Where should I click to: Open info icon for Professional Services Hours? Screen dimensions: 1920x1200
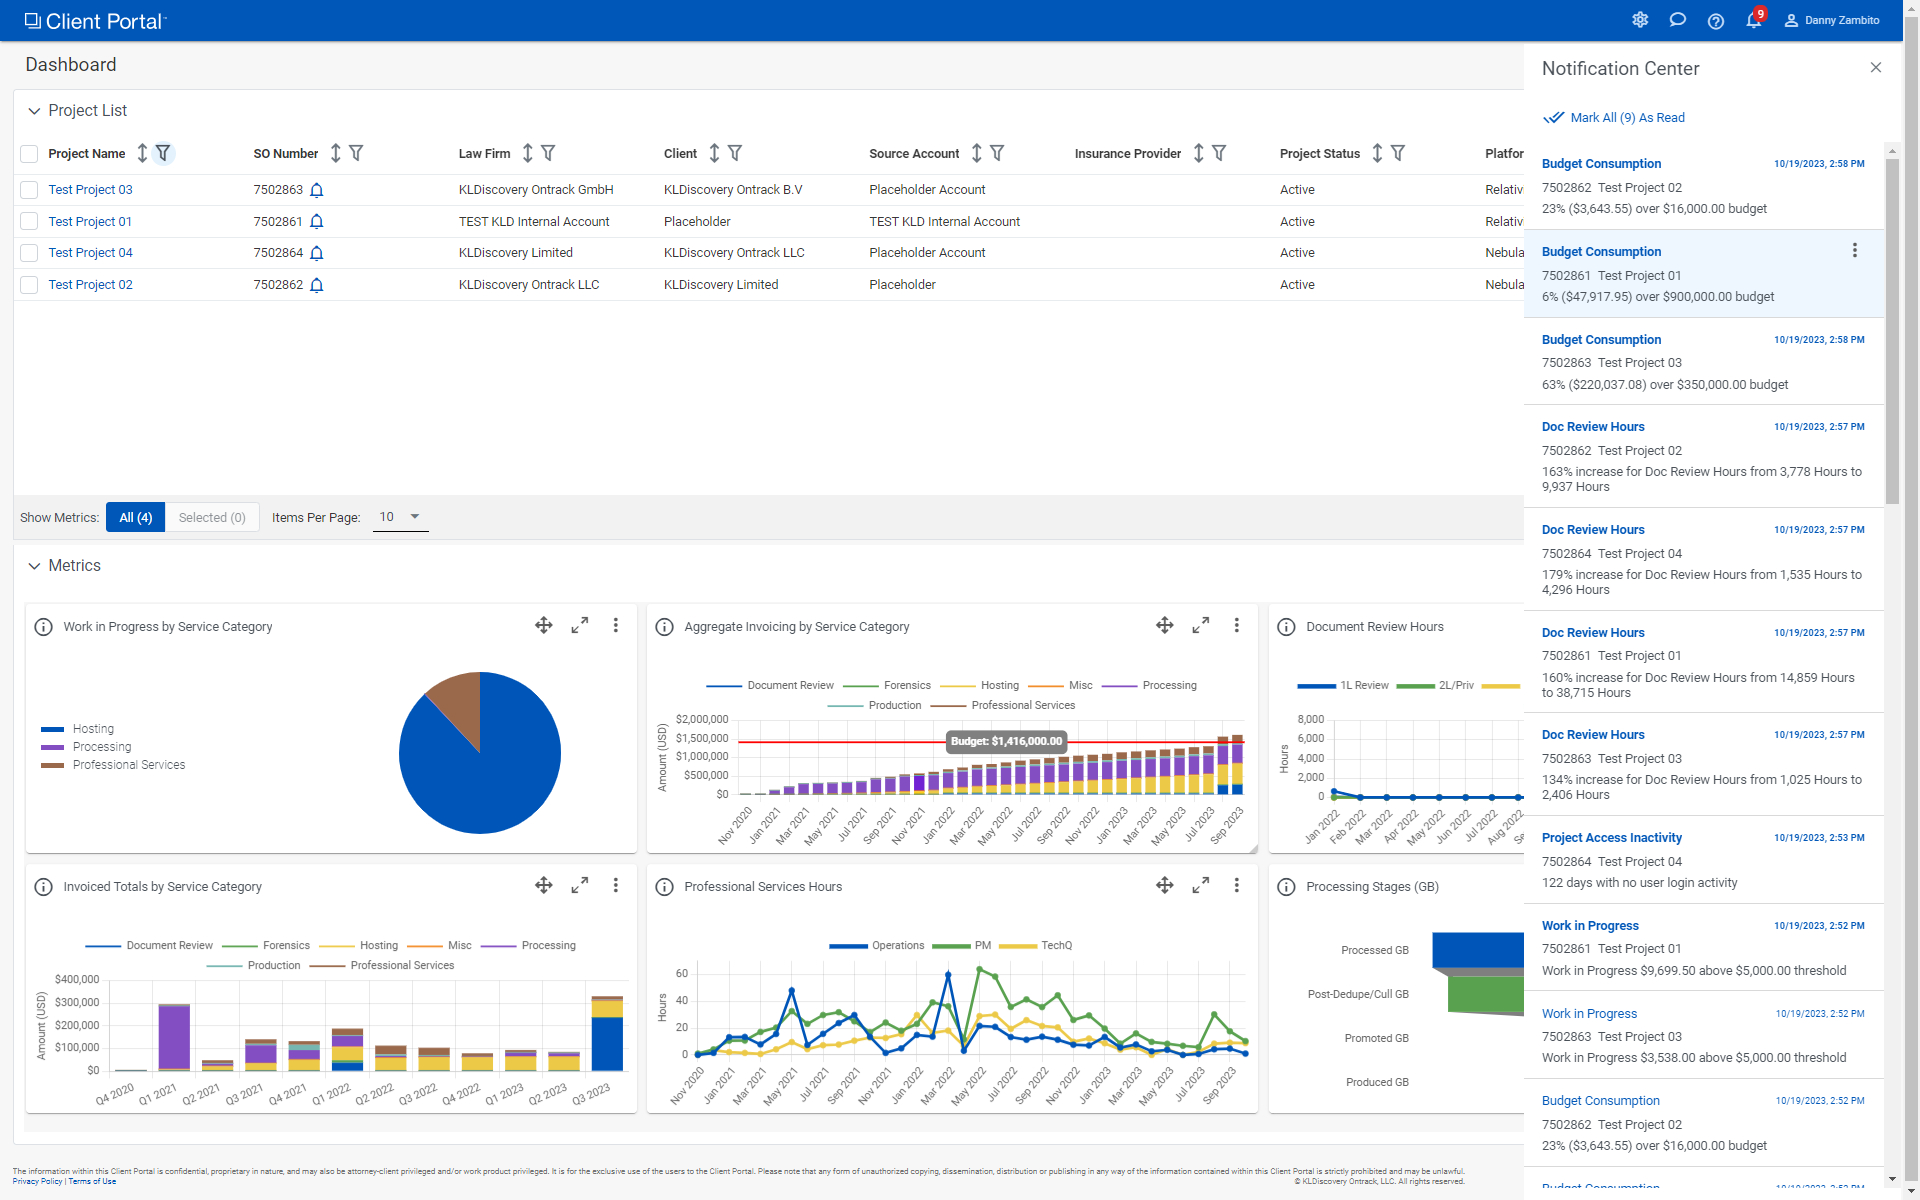pos(664,887)
